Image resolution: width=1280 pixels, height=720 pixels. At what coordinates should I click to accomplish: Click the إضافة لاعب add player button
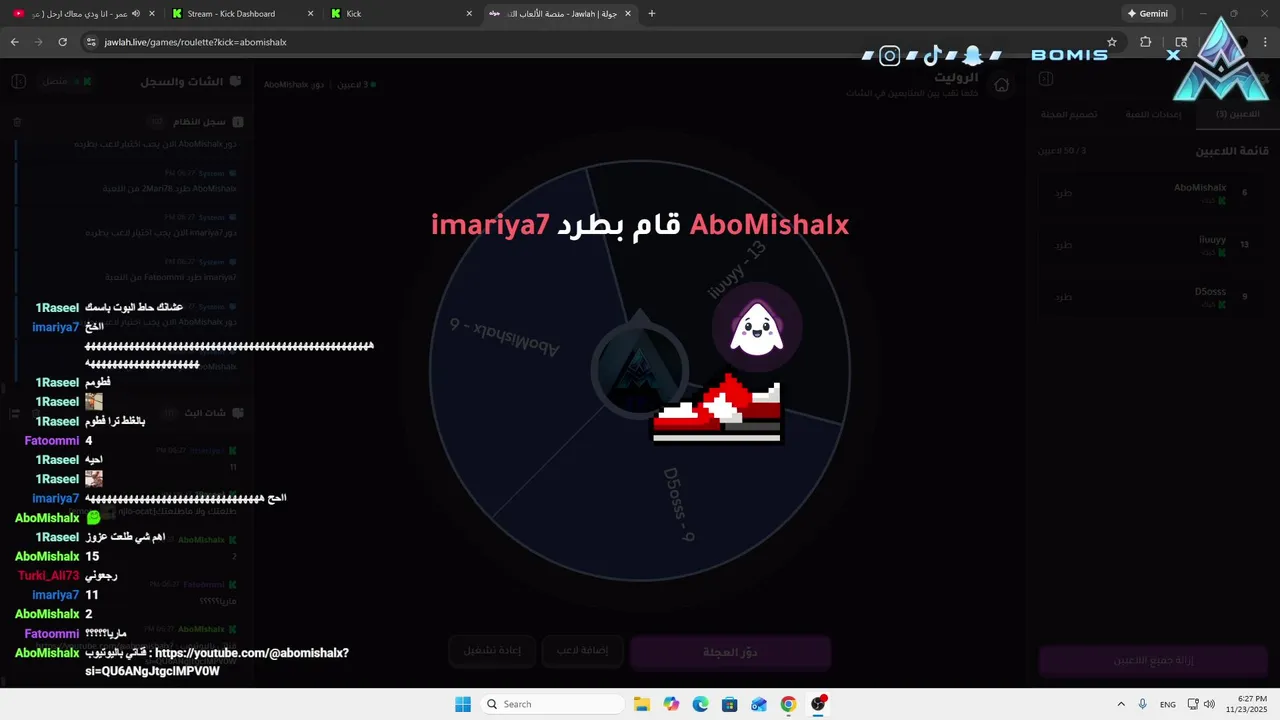(x=582, y=651)
